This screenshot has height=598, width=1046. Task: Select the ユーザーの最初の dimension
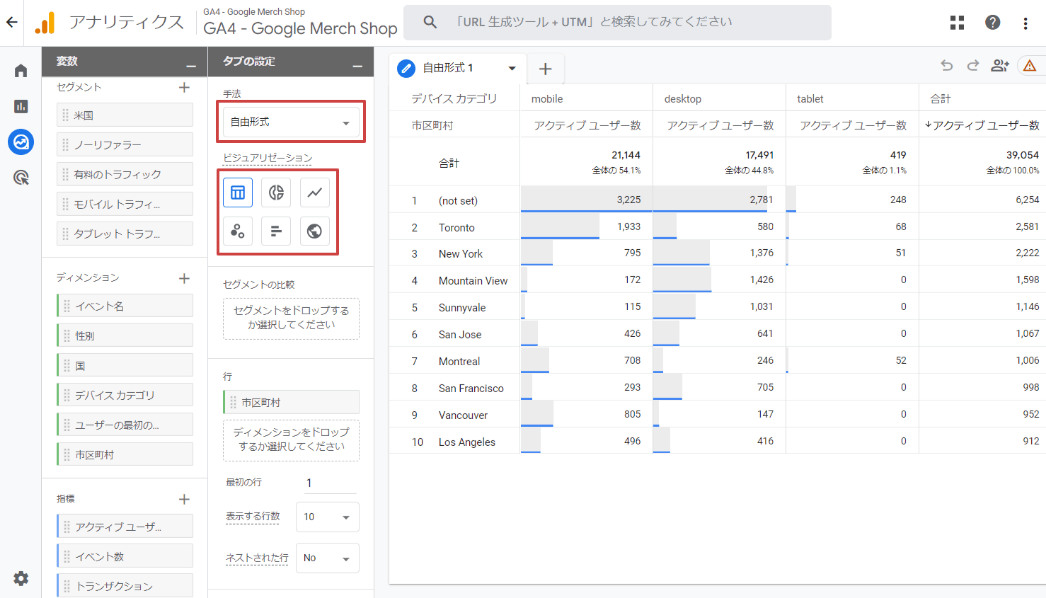[x=125, y=425]
